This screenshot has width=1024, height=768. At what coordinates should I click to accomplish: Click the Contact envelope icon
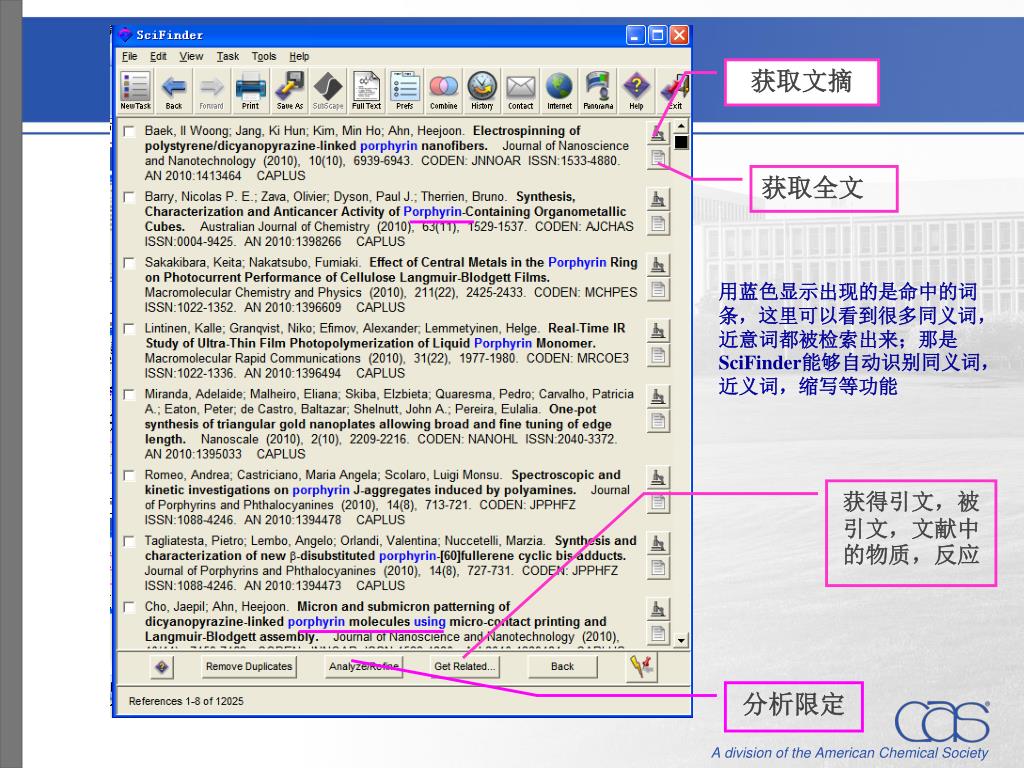click(x=520, y=91)
